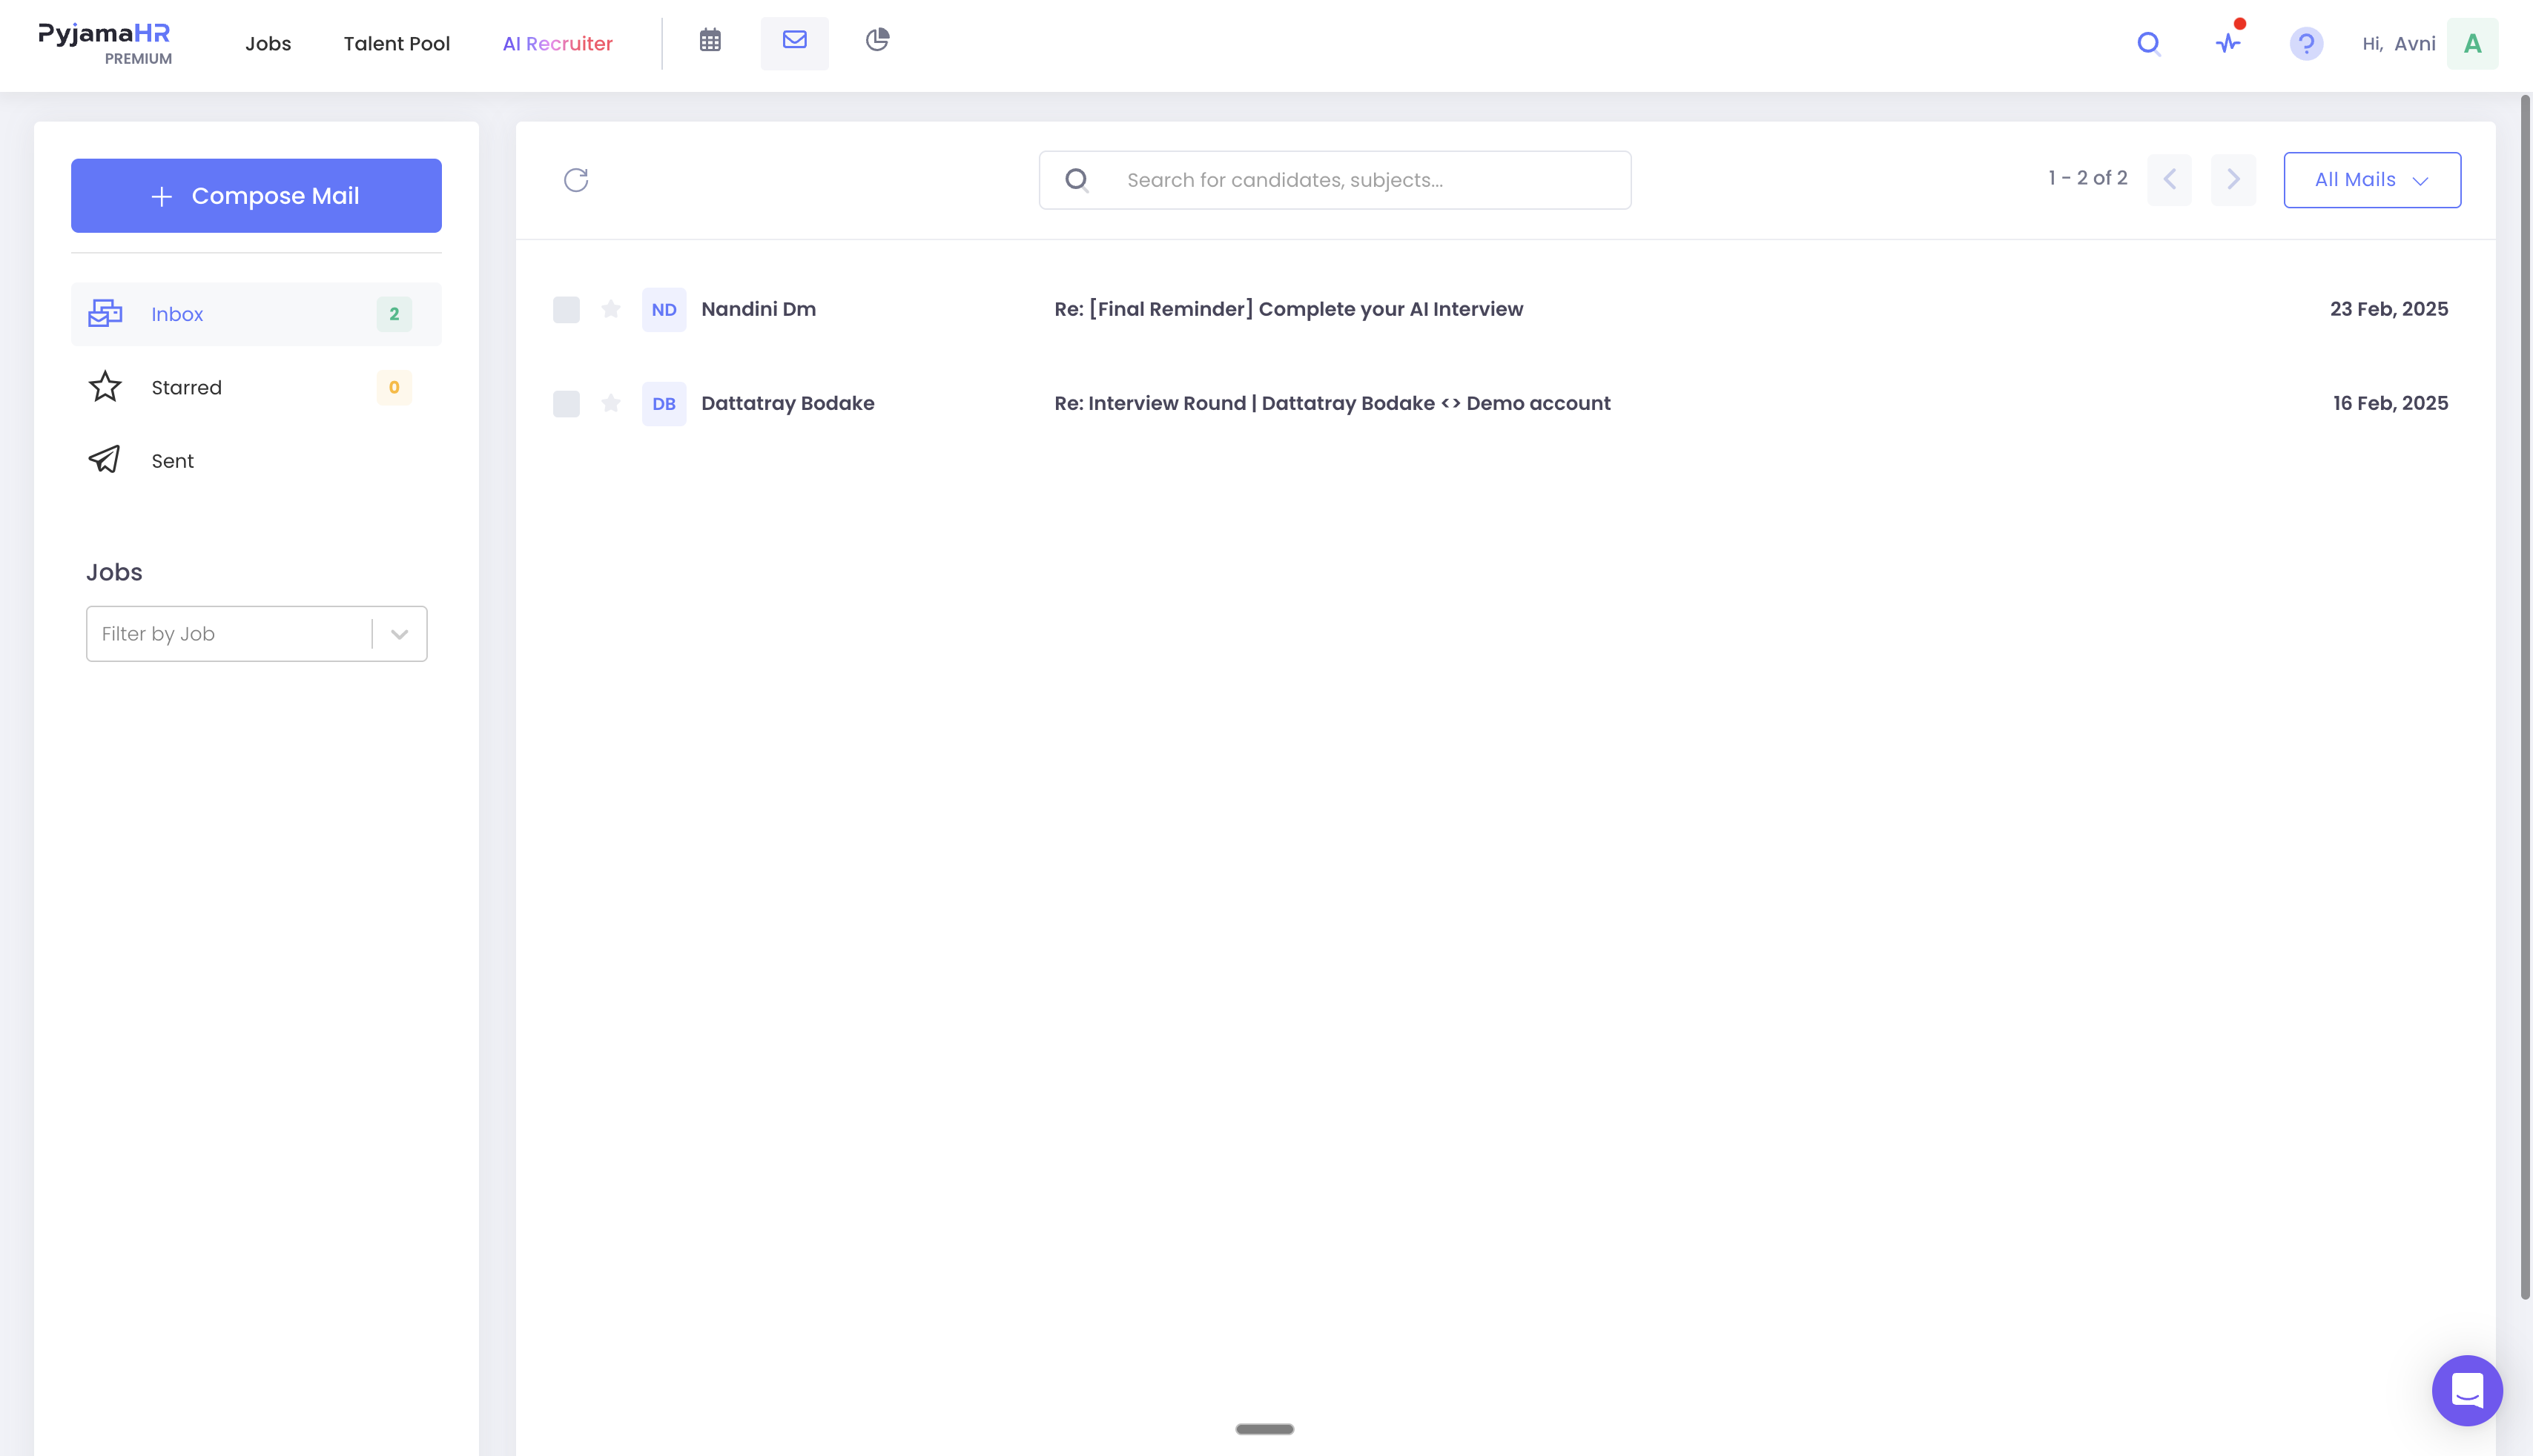The height and width of the screenshot is (1456, 2533).
Task: Open the Filter by Job dropdown
Action: (257, 634)
